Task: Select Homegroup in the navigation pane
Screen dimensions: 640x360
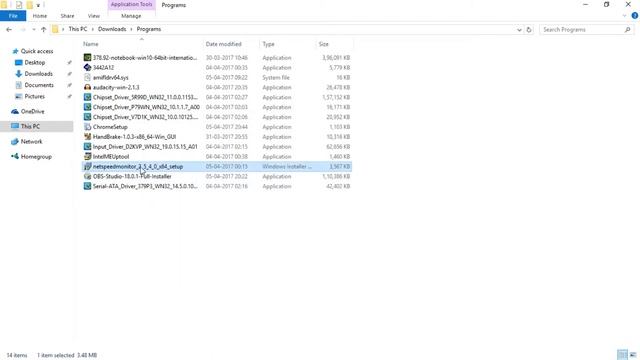Action: click(36, 157)
